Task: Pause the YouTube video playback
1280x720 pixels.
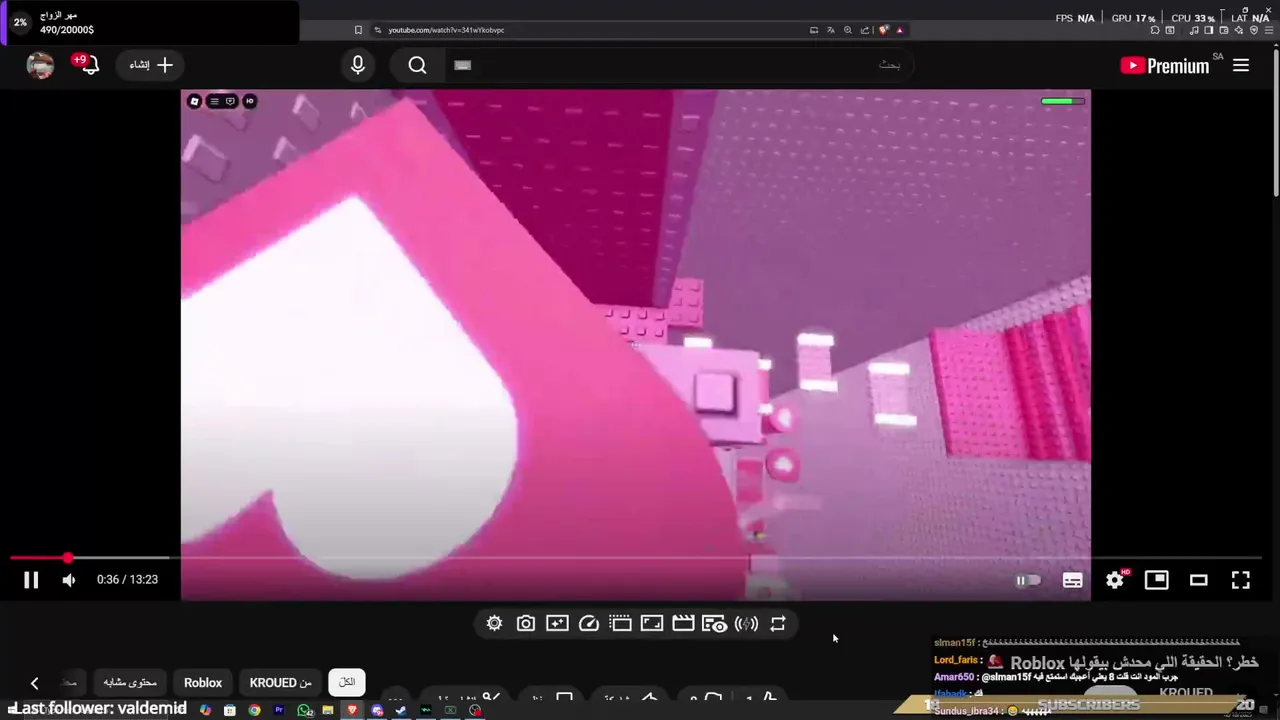Action: coord(31,579)
